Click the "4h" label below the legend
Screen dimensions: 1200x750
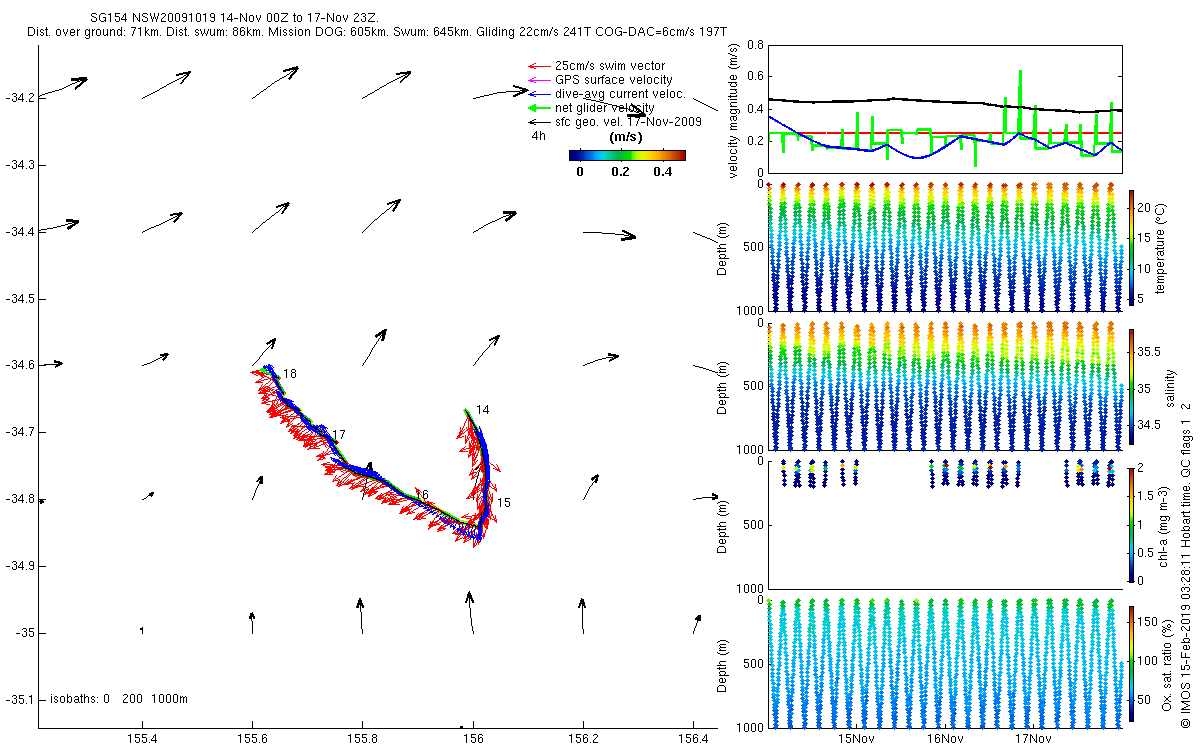pyautogui.click(x=538, y=135)
